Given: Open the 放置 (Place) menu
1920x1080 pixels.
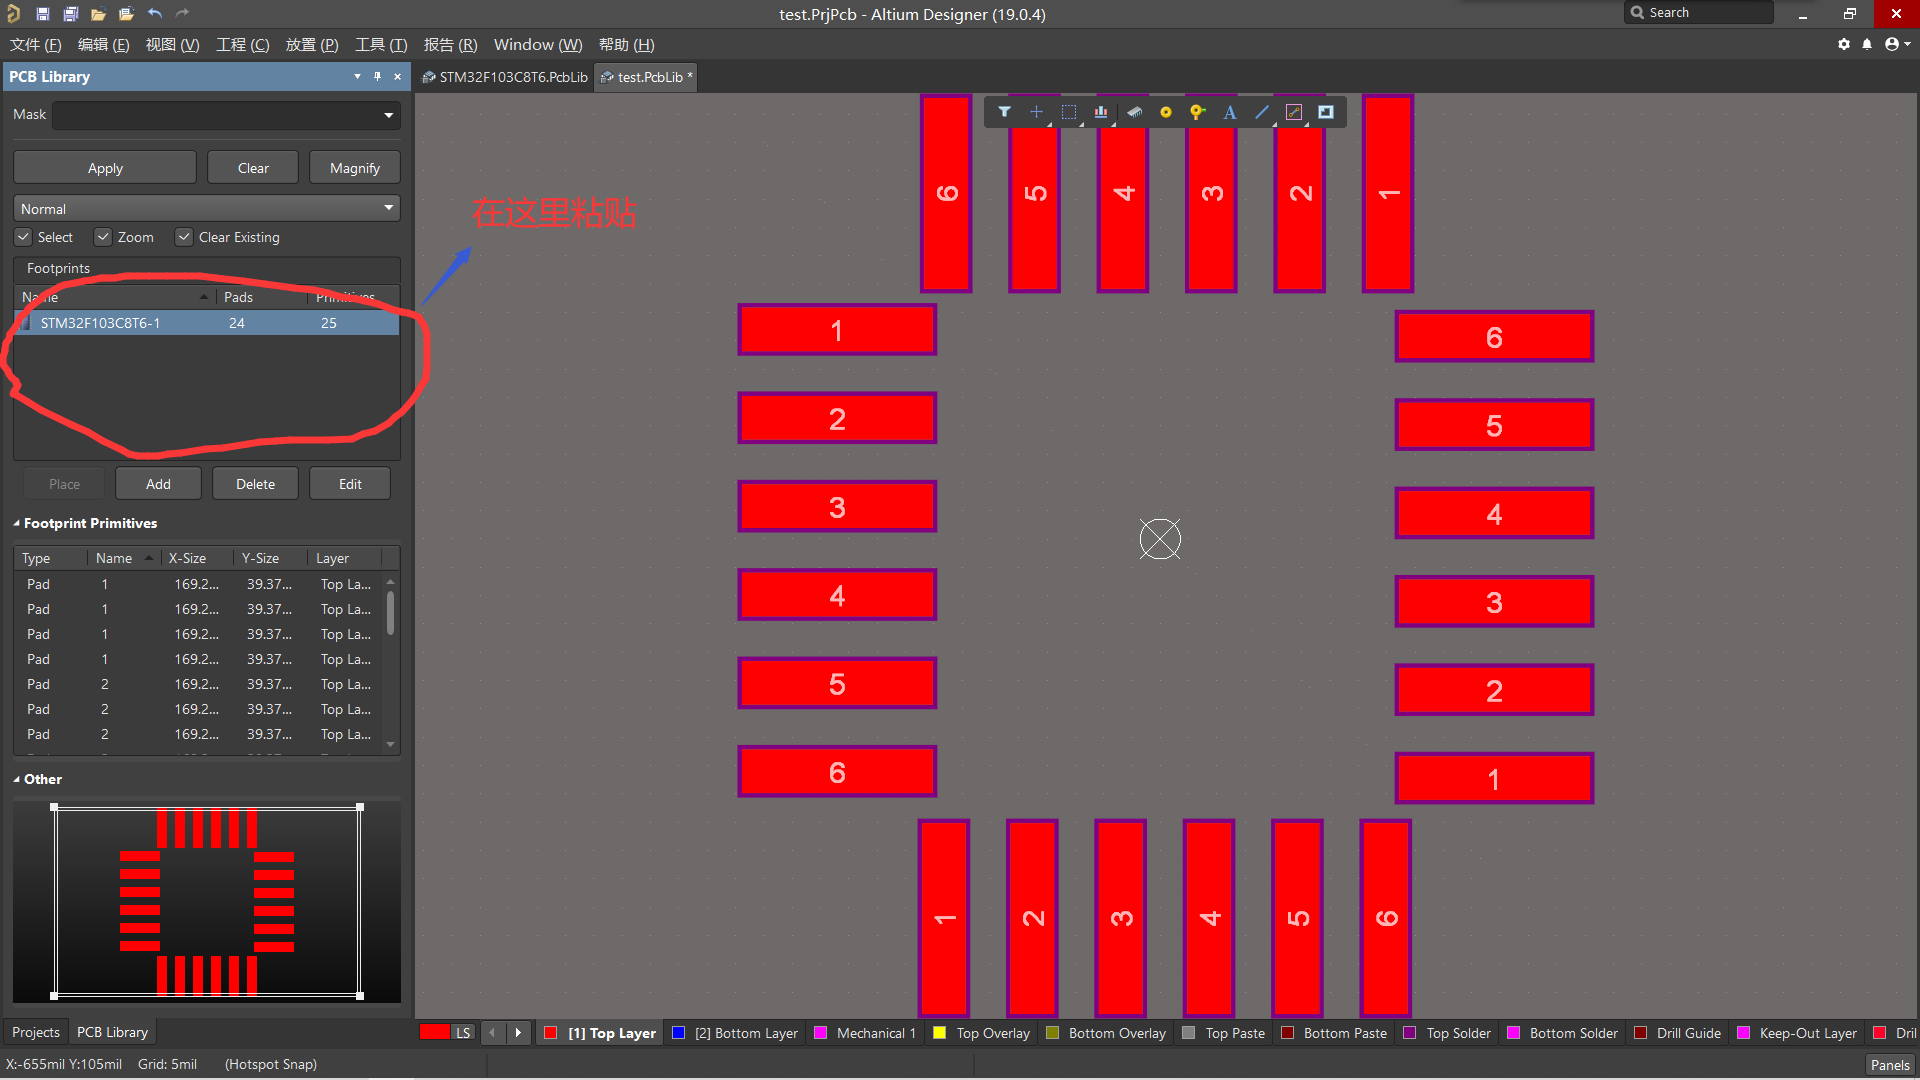Looking at the screenshot, I should (311, 45).
